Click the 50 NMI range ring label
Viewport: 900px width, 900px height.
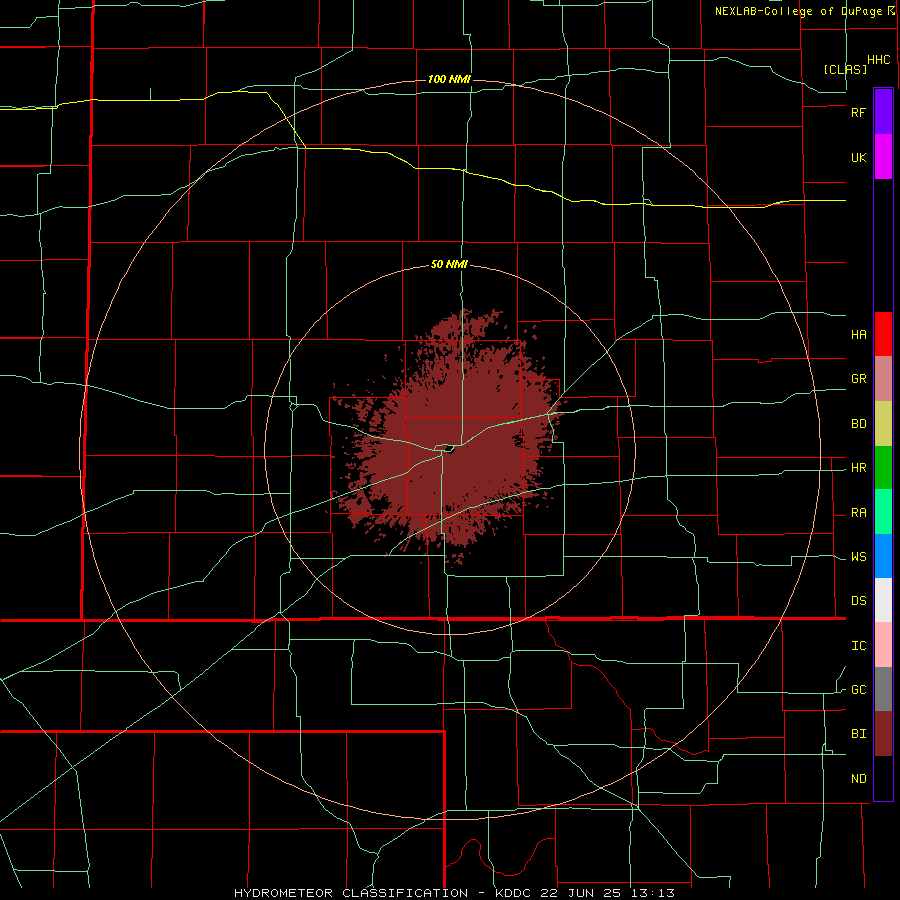click(x=449, y=265)
